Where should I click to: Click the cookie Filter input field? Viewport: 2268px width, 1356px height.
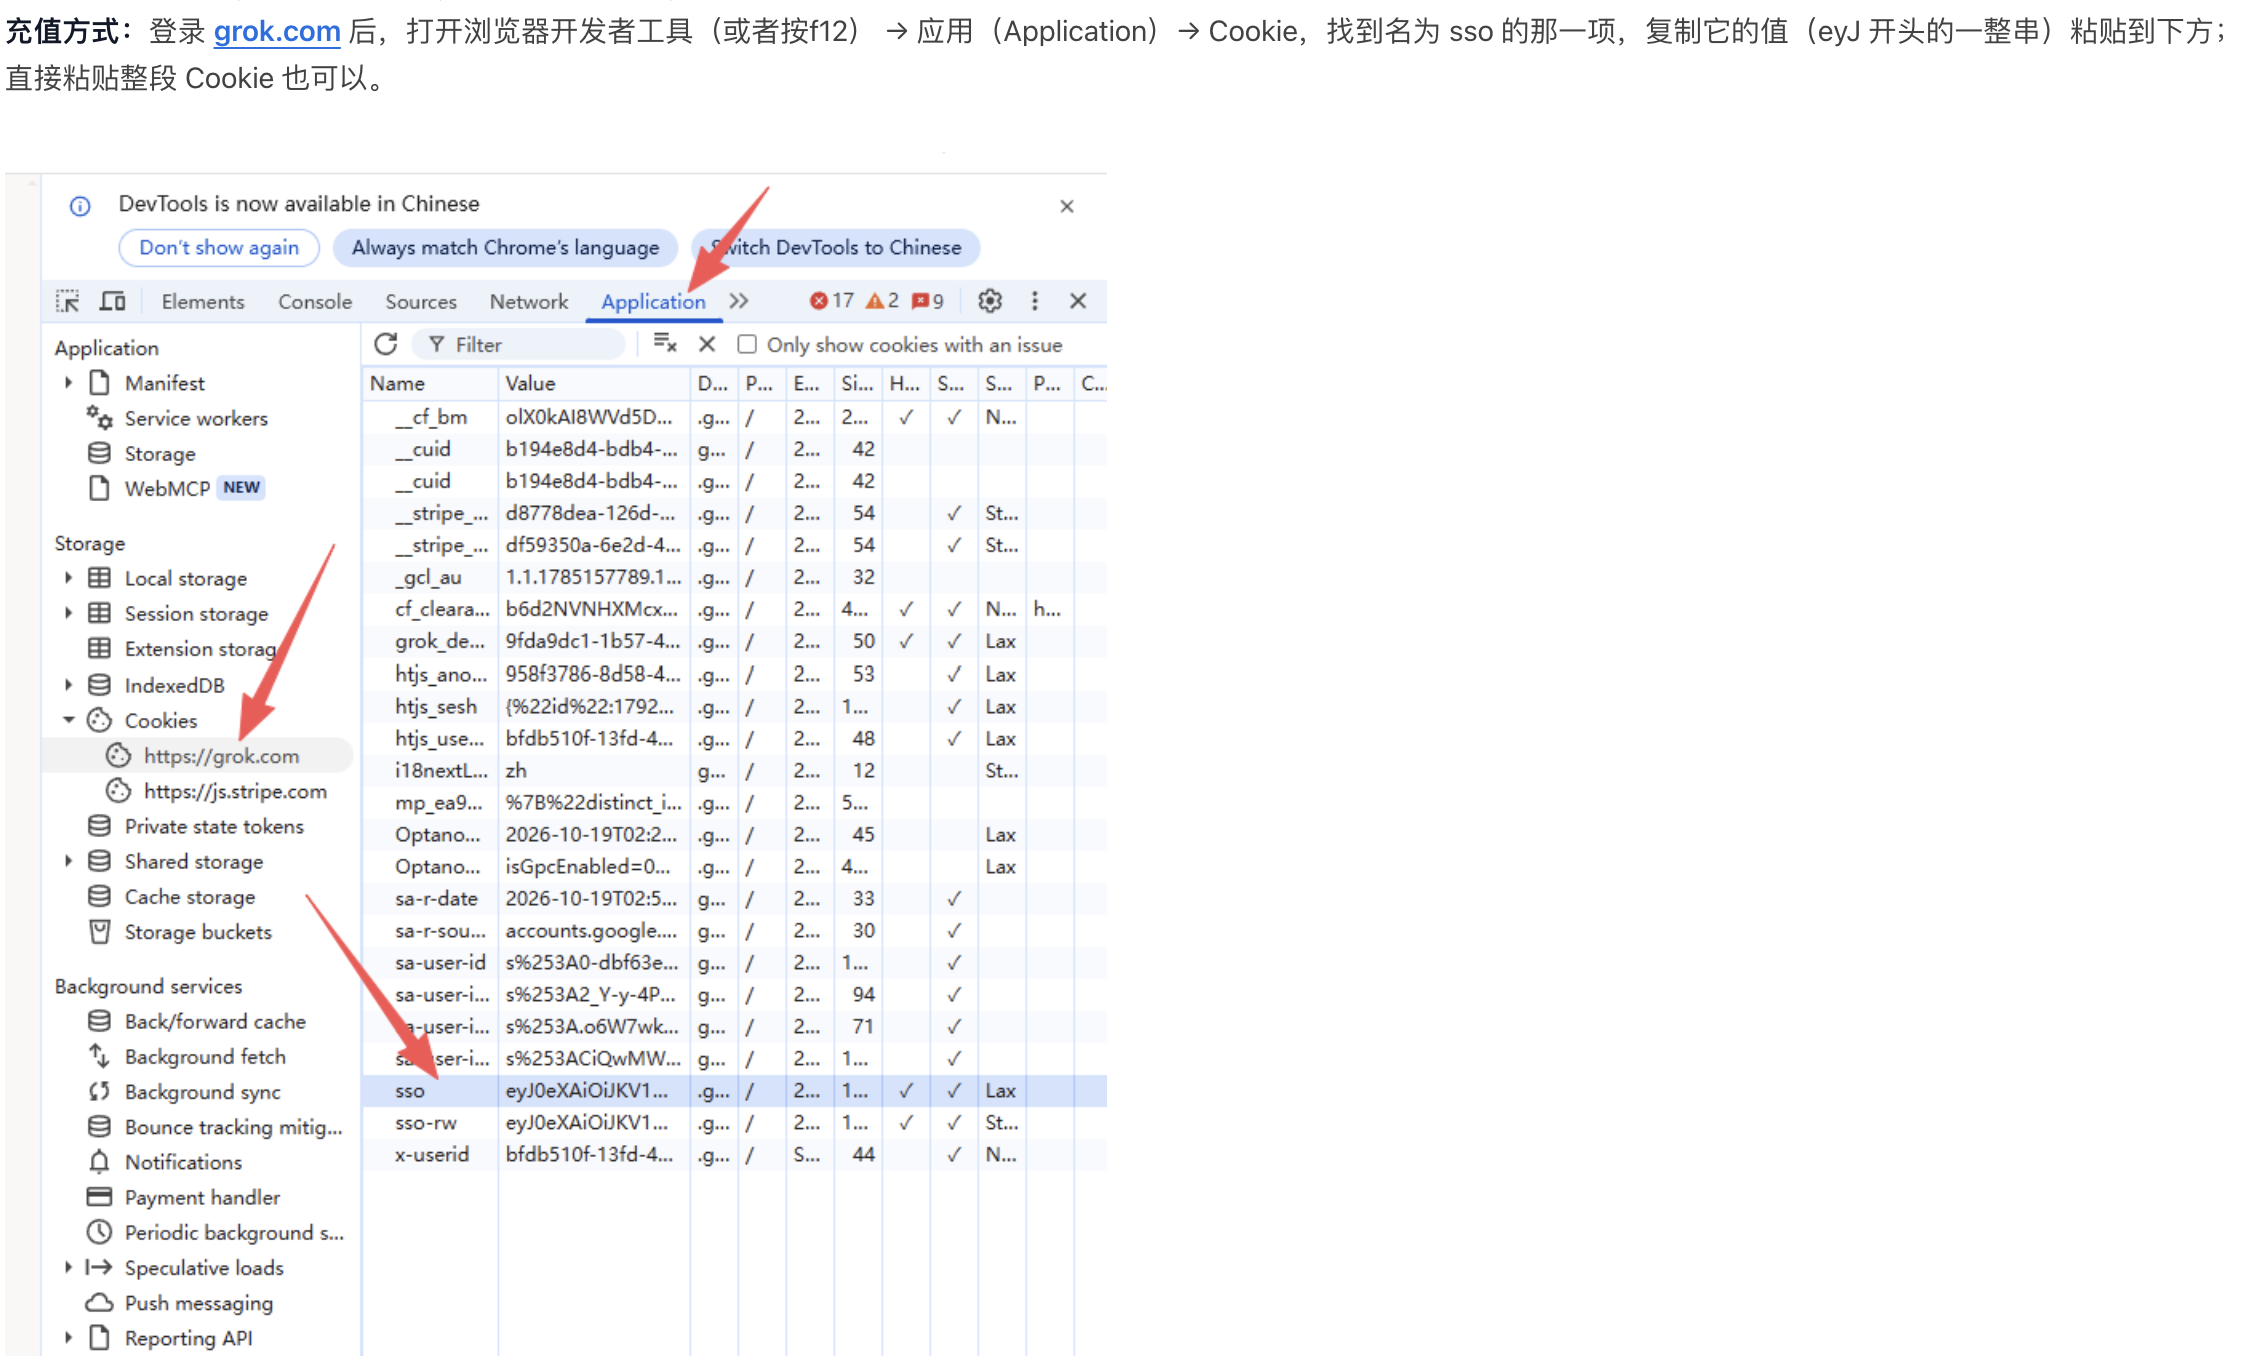[520, 345]
